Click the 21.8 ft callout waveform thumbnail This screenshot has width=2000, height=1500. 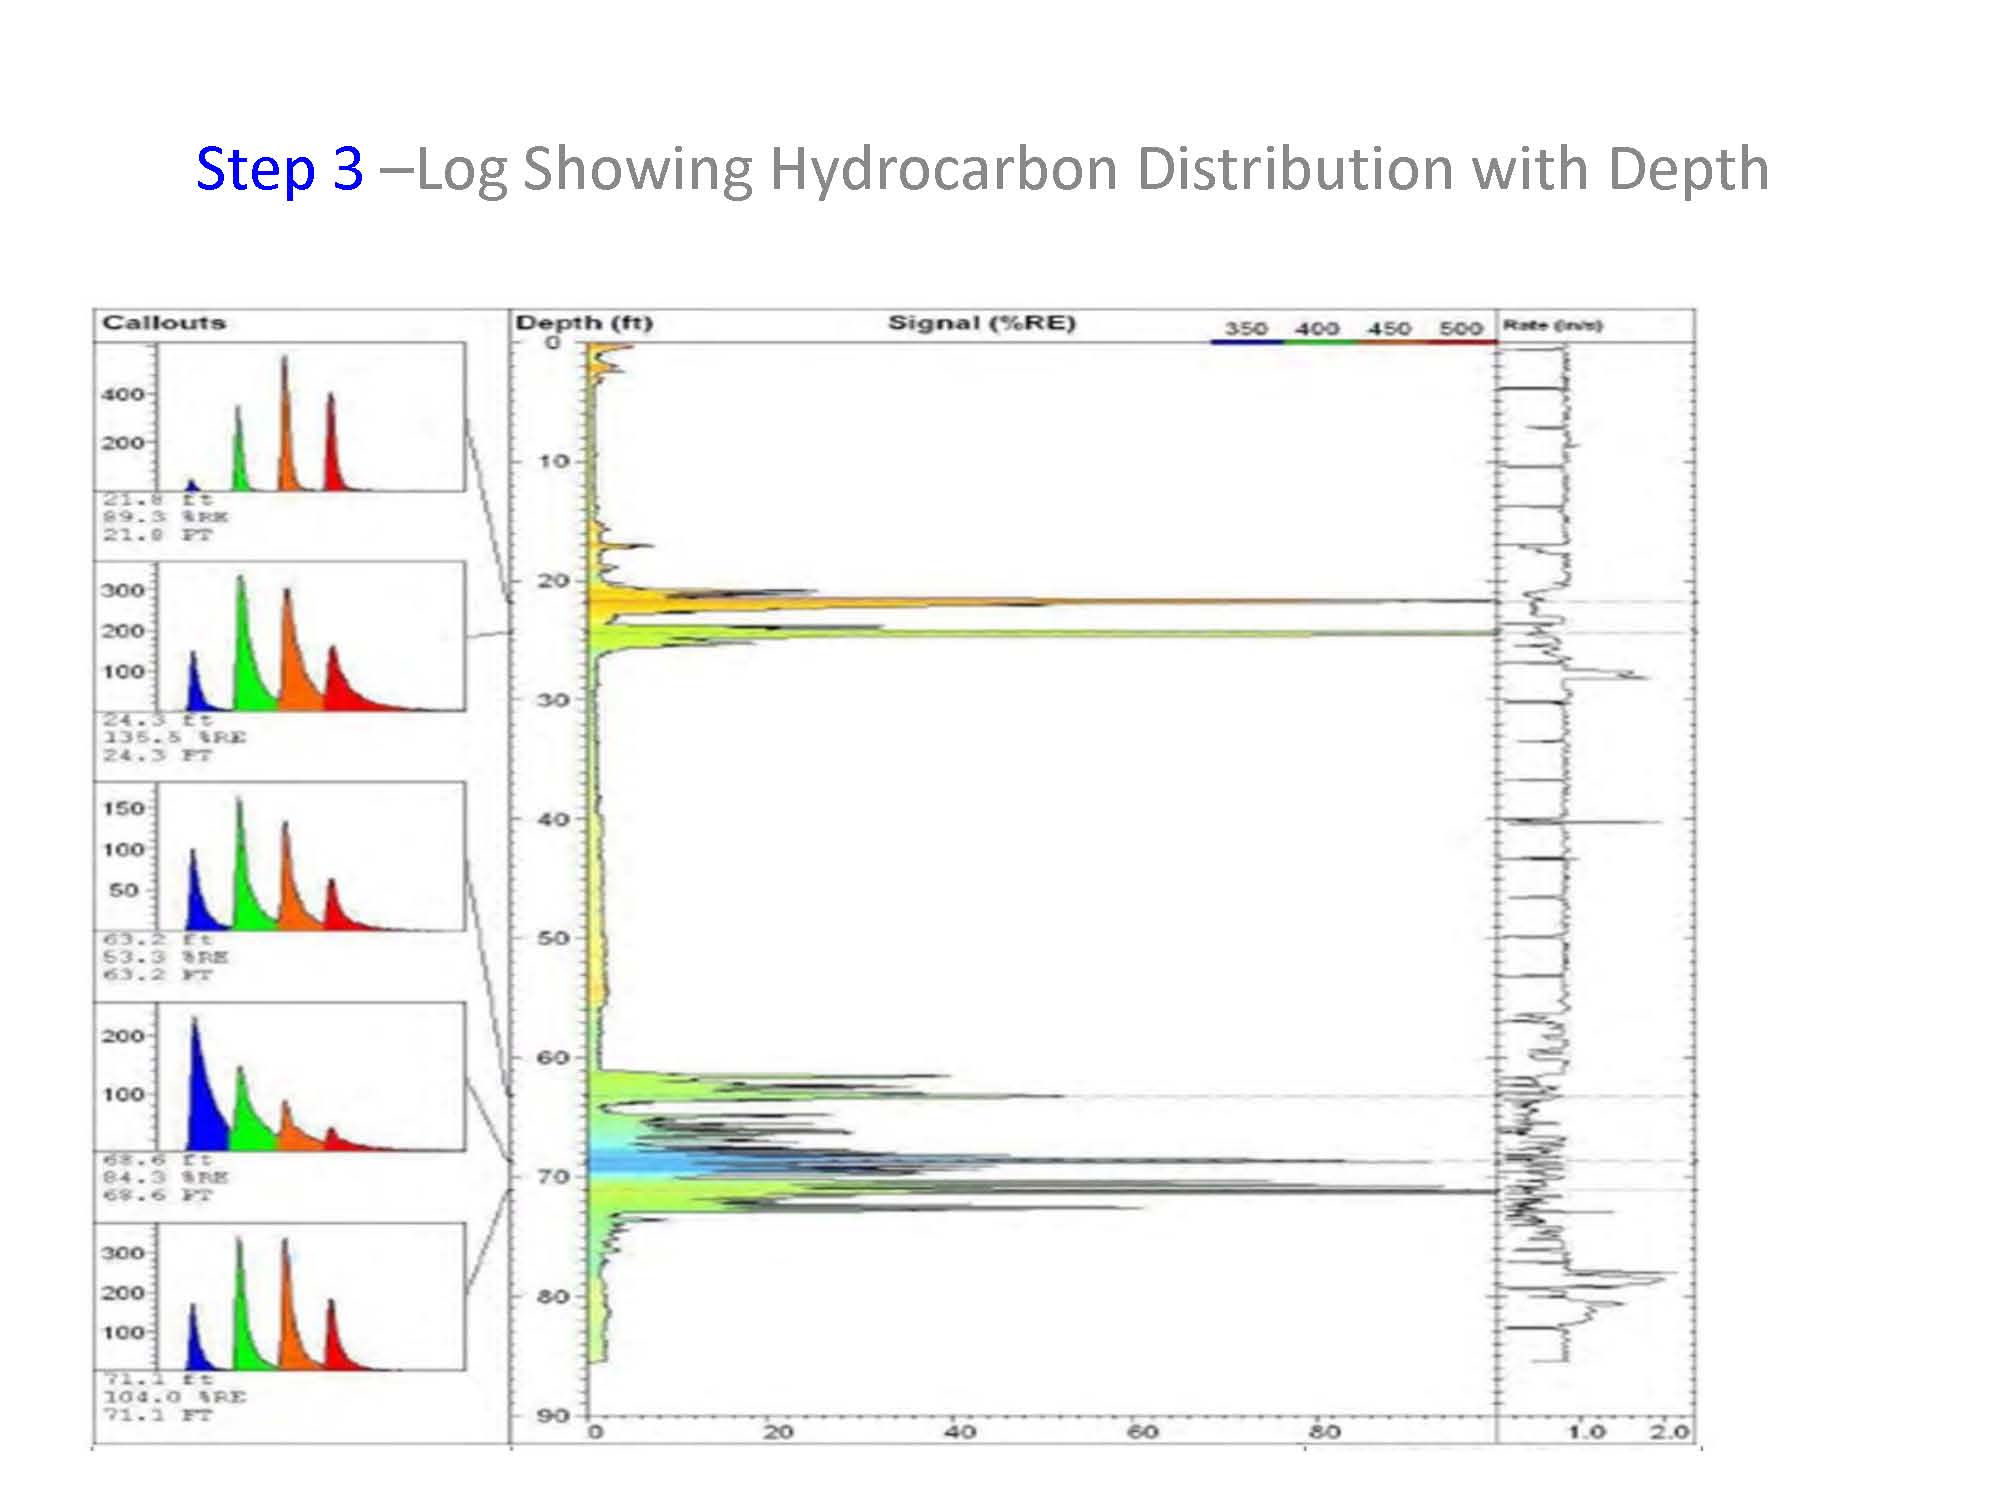pyautogui.click(x=310, y=417)
